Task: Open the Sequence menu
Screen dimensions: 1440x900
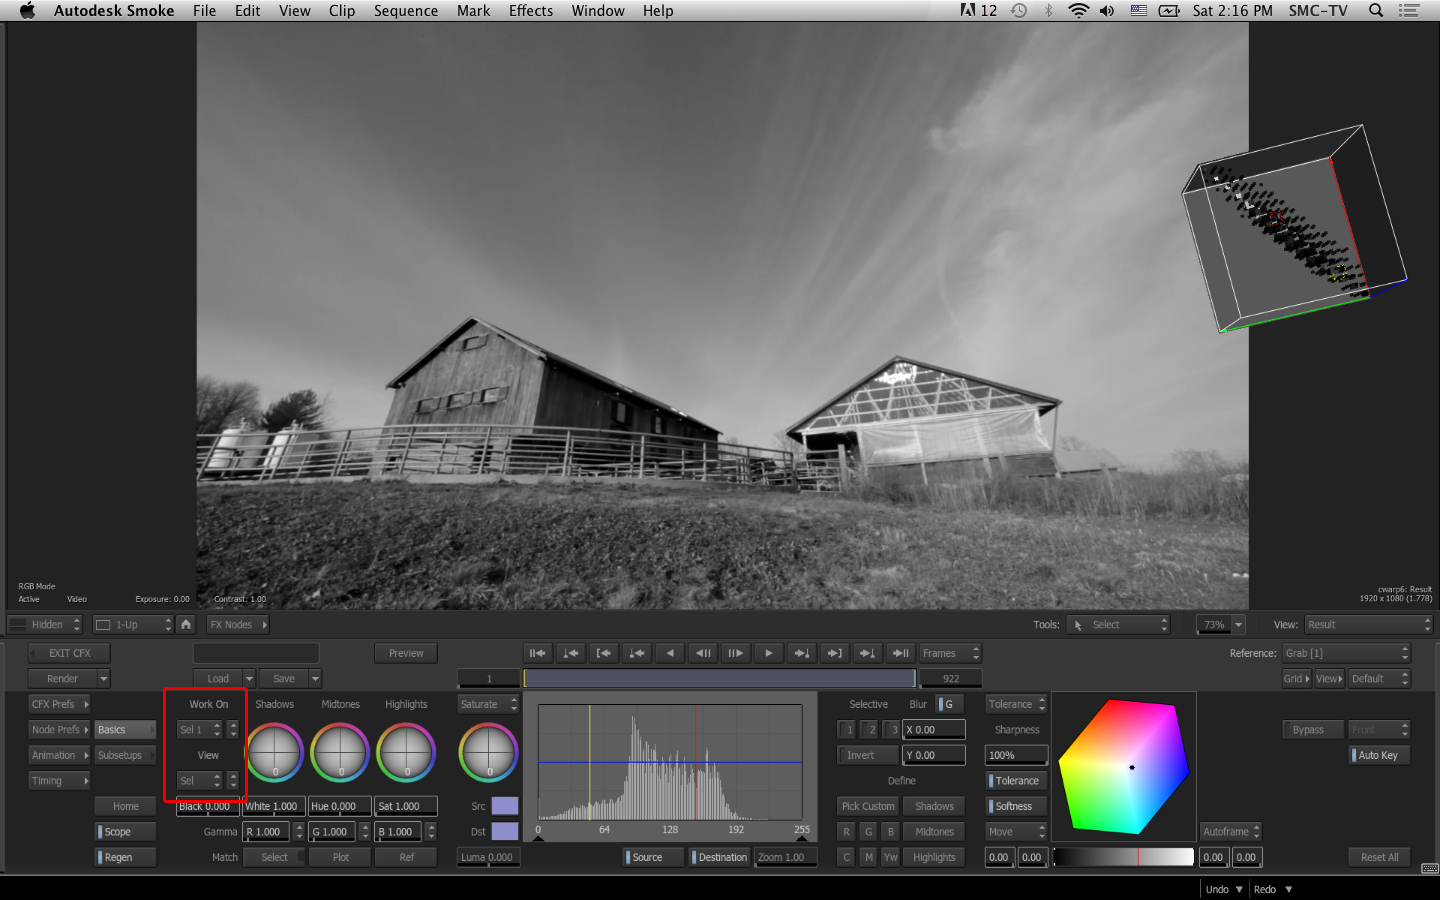Action: (x=405, y=11)
